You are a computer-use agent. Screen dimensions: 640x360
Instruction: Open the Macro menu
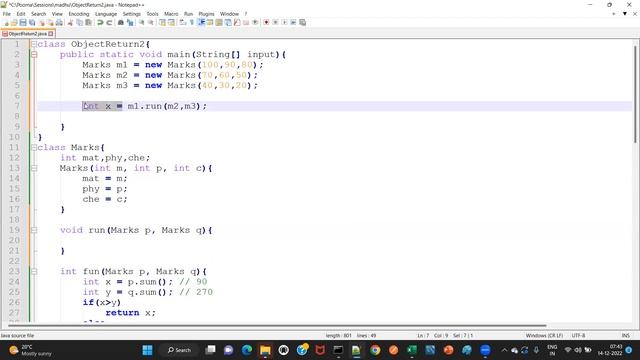(x=171, y=14)
